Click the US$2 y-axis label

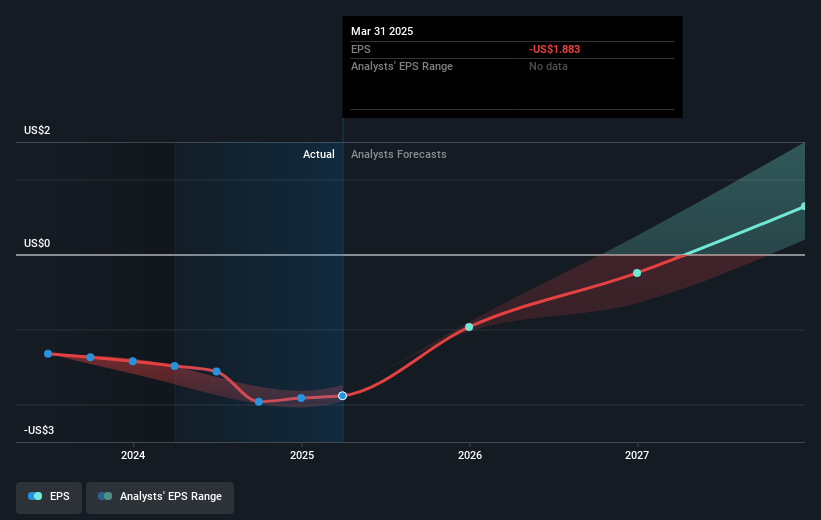pyautogui.click(x=37, y=130)
